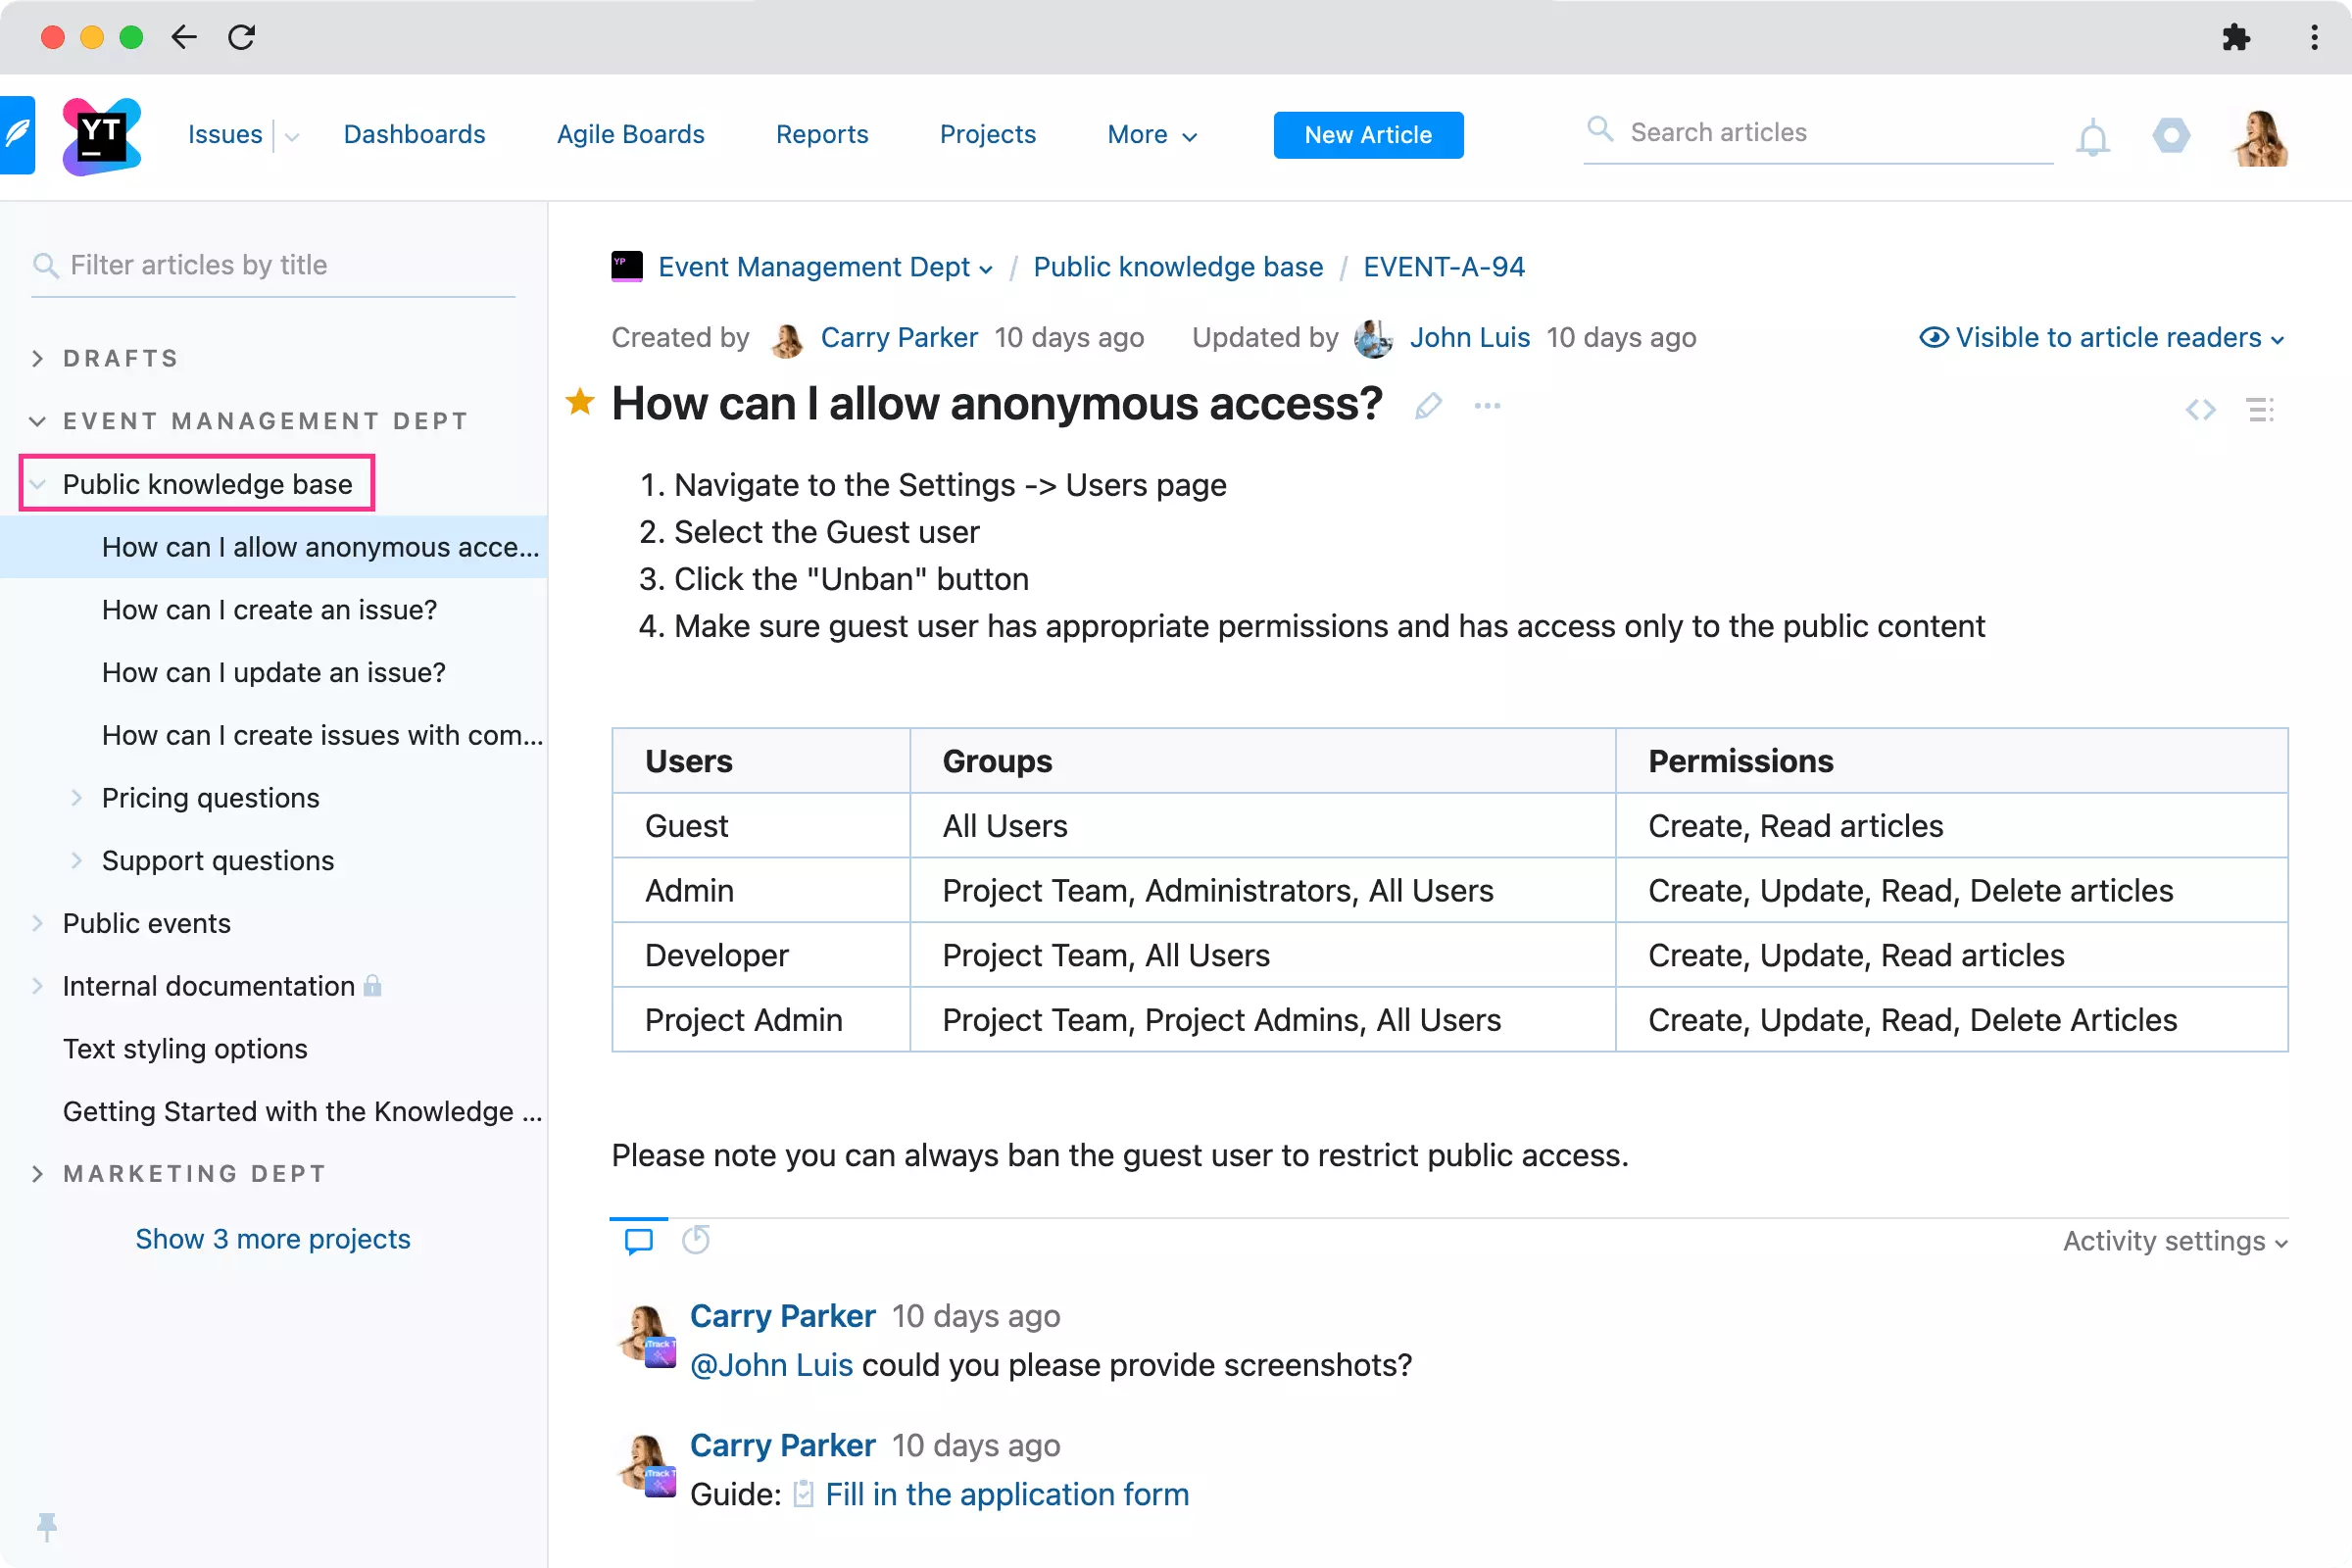
Task: Edit the article with the pencil icon
Action: pos(1428,405)
